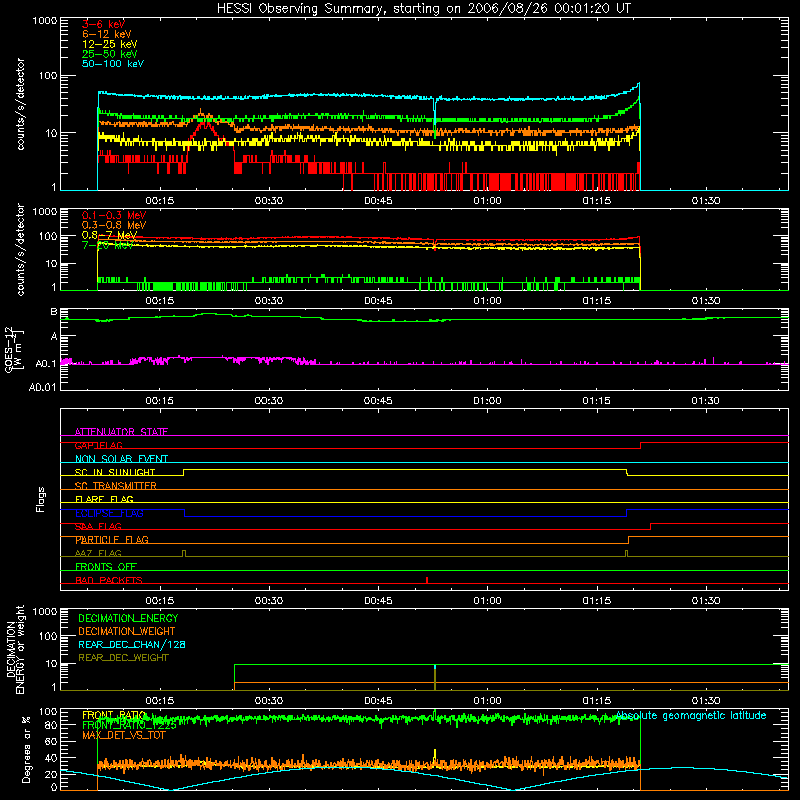The height and width of the screenshot is (800, 800).
Task: Click the 0.3-0.8 MeV legend label
Action: pyautogui.click(x=114, y=225)
